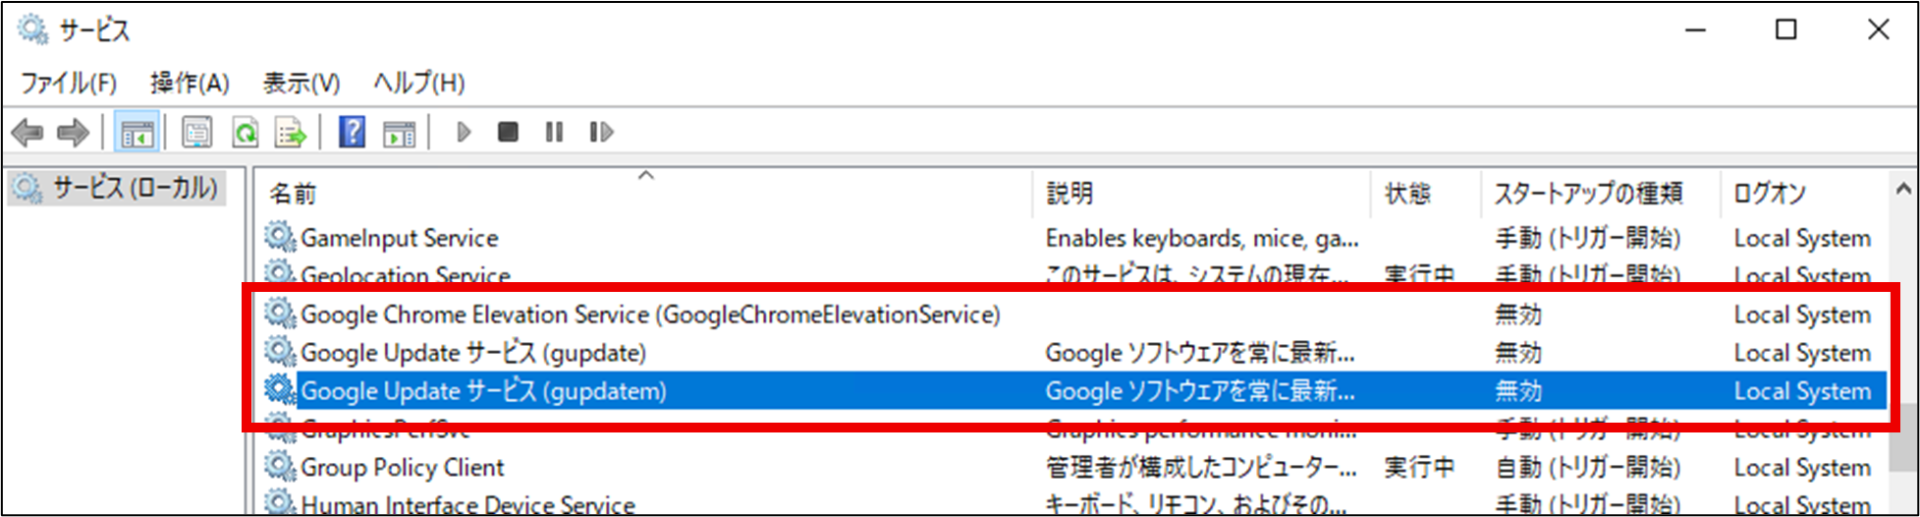Screen dimensions: 1920x517
Task: Click the scrollbar up arrow
Action: click(x=1903, y=189)
